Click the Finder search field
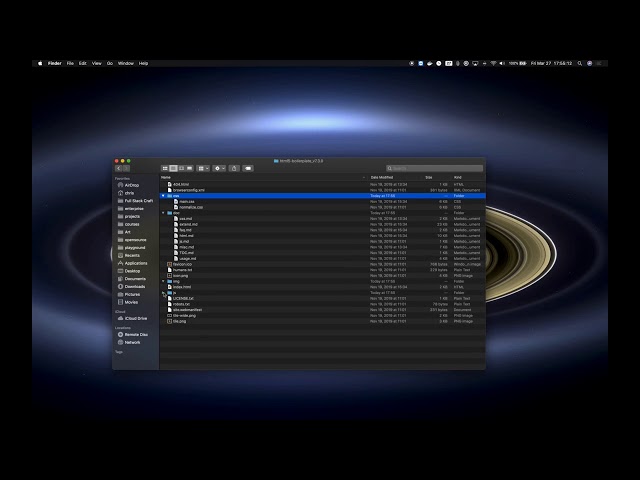The image size is (640, 480). (x=434, y=168)
